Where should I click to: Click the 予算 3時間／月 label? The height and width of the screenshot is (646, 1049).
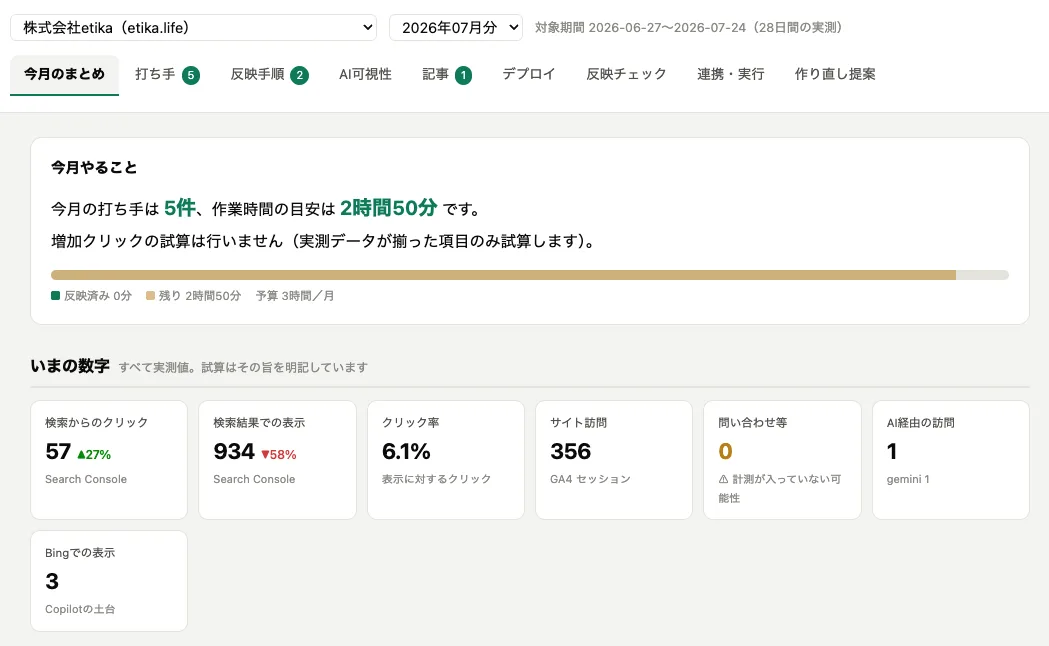[295, 296]
